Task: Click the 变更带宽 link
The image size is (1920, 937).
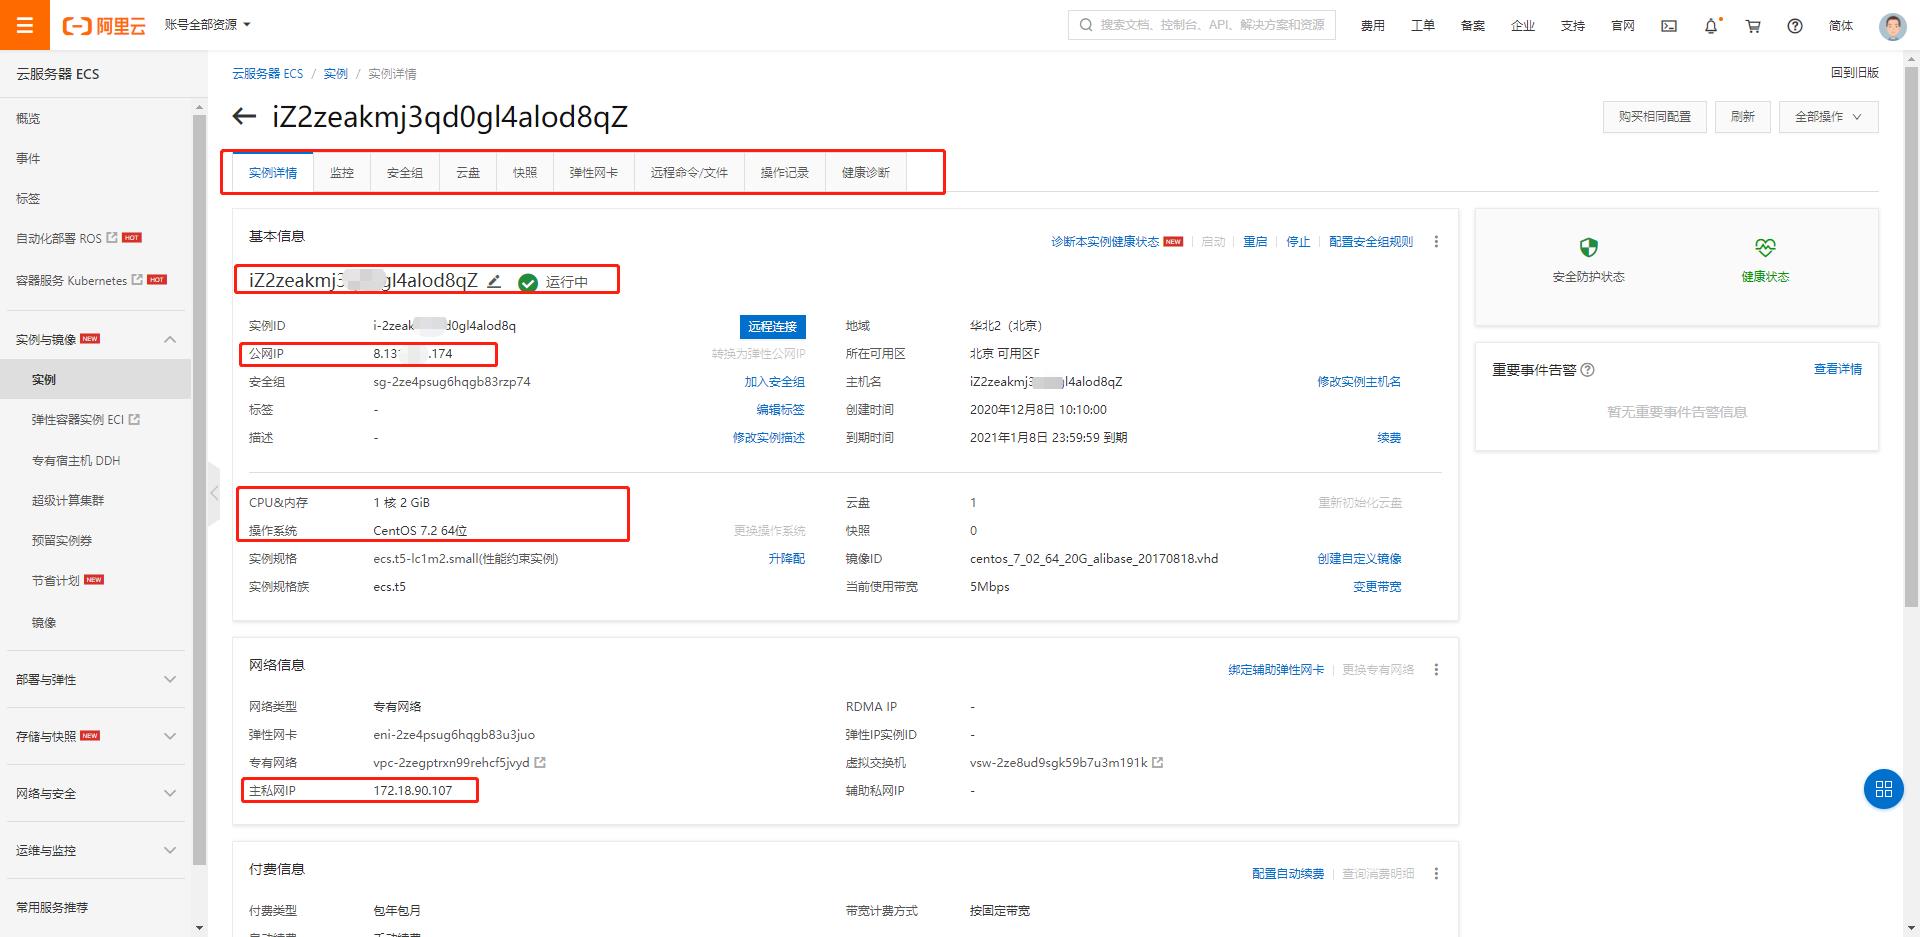Action: (x=1377, y=587)
